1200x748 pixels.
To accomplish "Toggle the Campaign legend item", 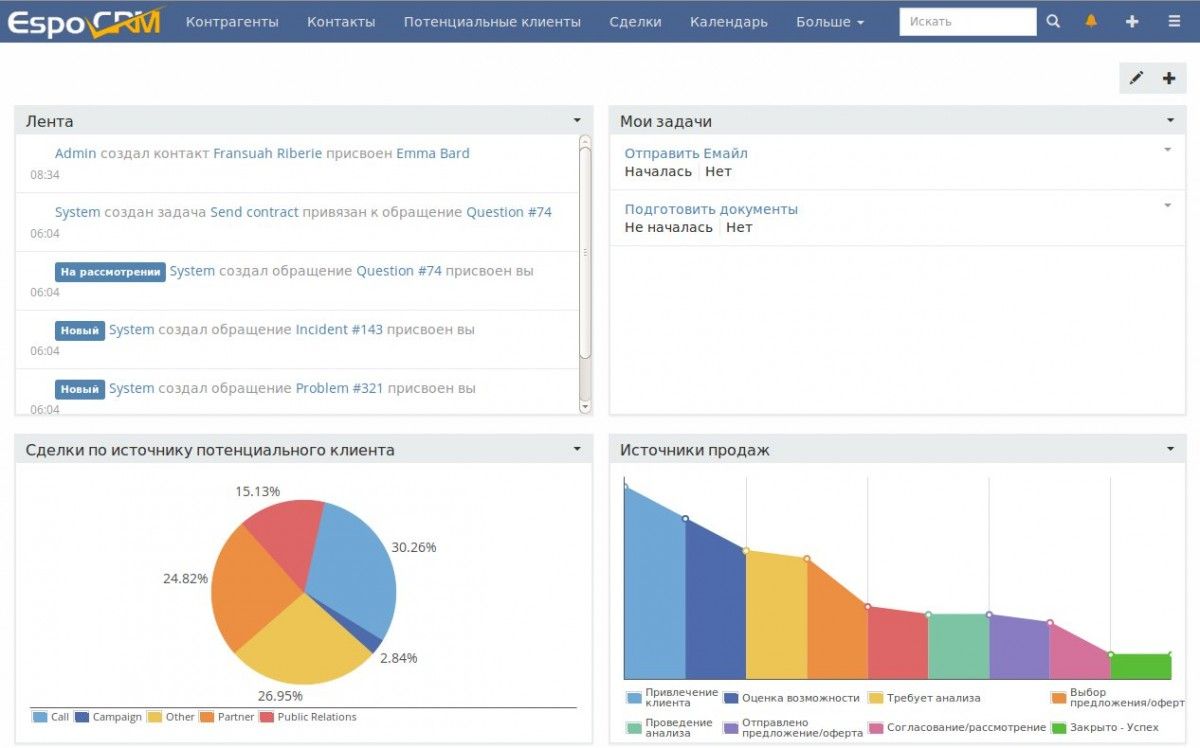I will click(108, 717).
